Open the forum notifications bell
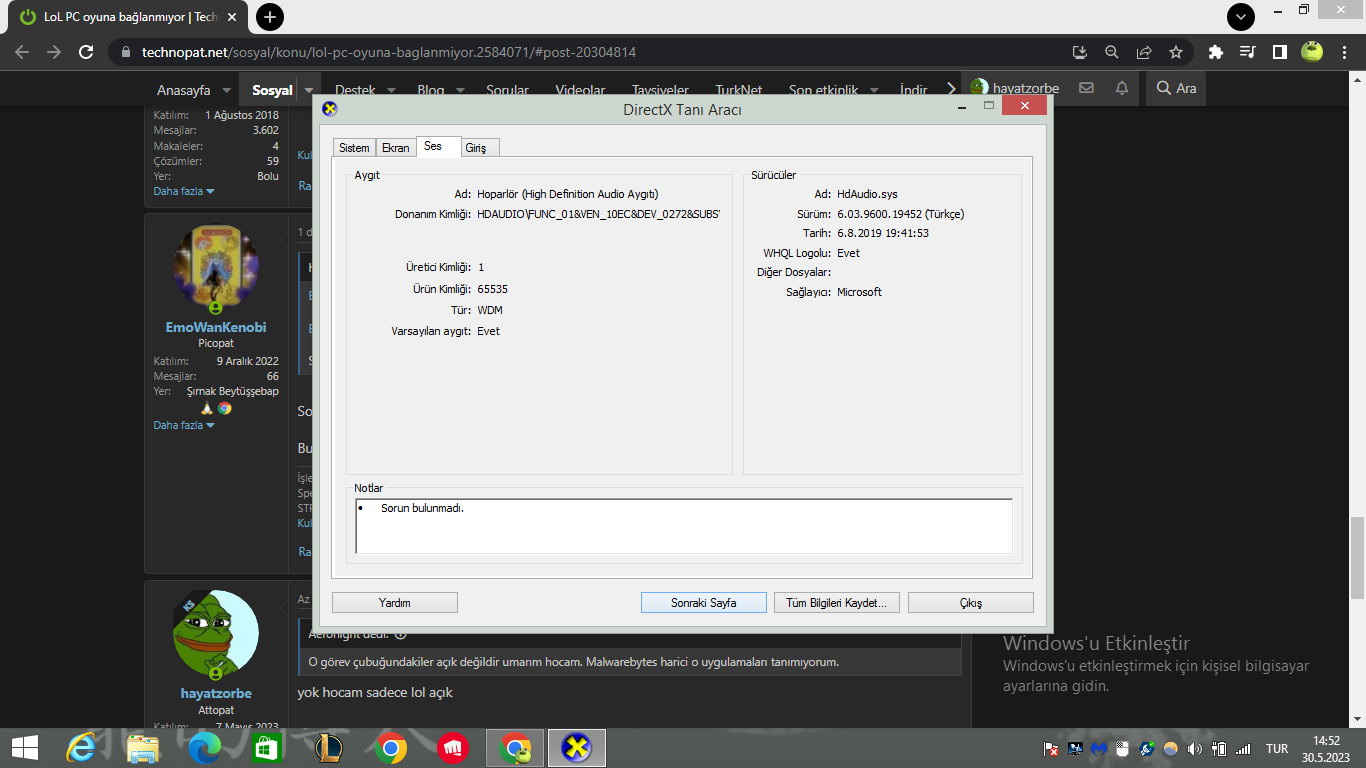The width and height of the screenshot is (1366, 768). (1122, 88)
